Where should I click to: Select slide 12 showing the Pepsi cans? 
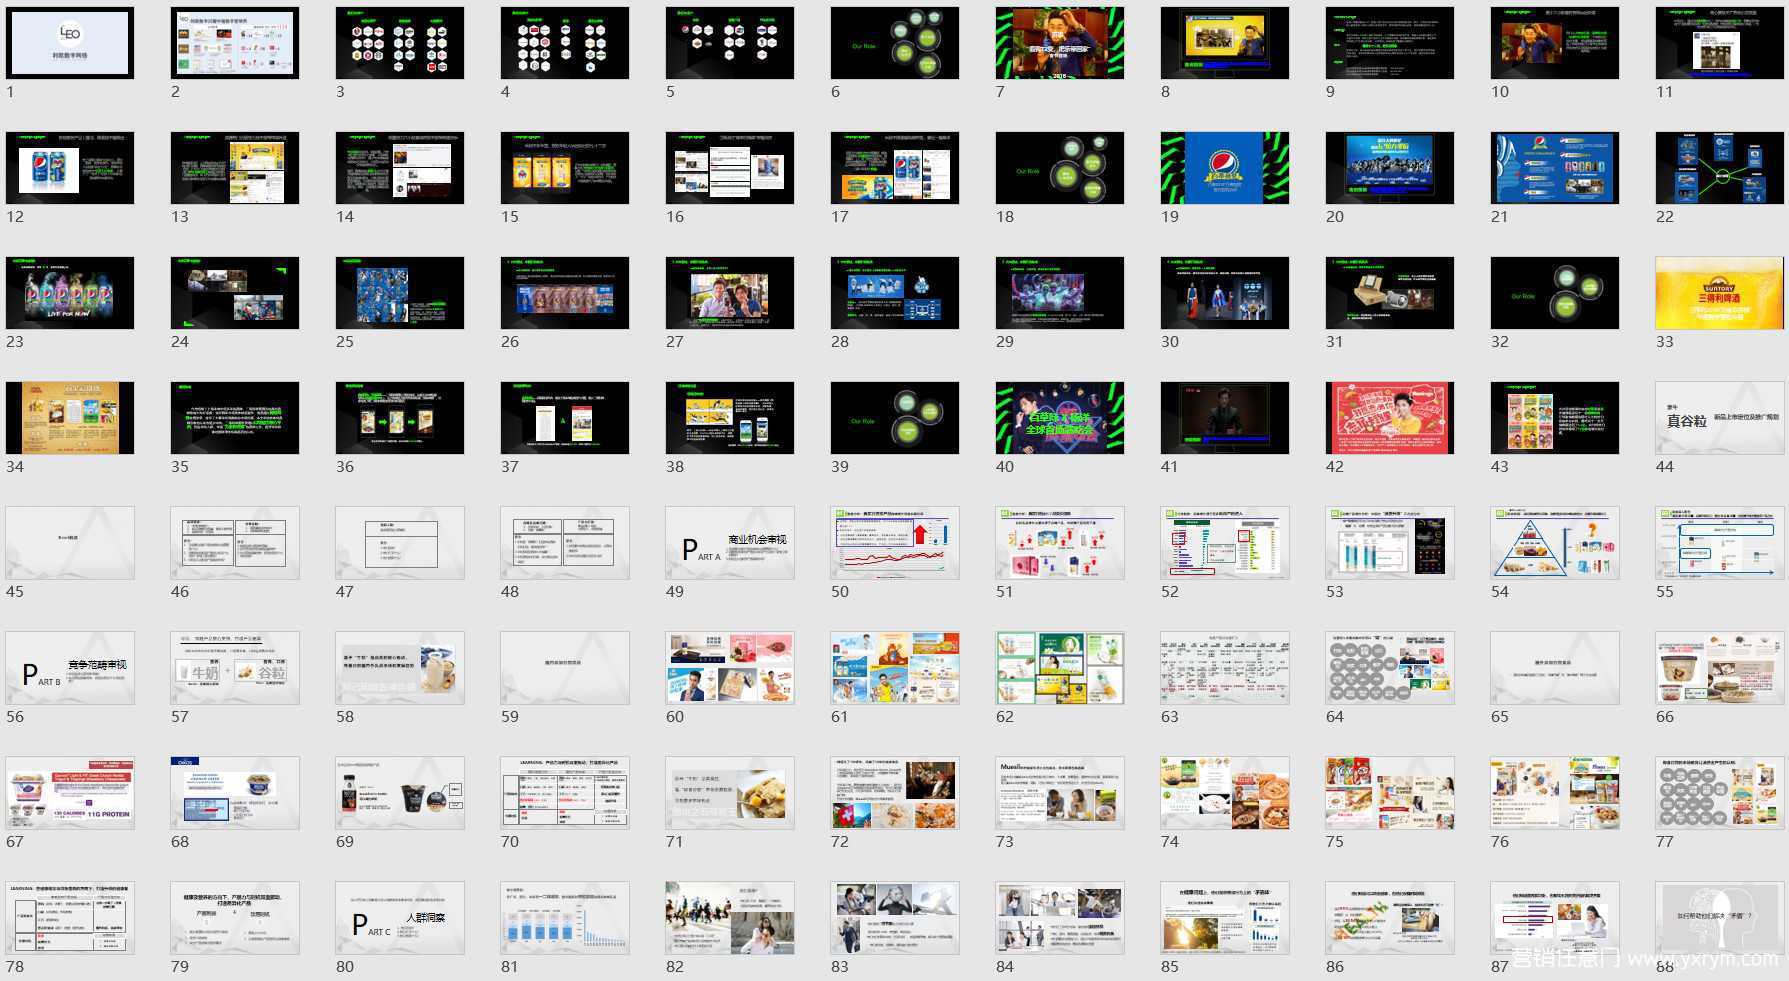(x=70, y=168)
